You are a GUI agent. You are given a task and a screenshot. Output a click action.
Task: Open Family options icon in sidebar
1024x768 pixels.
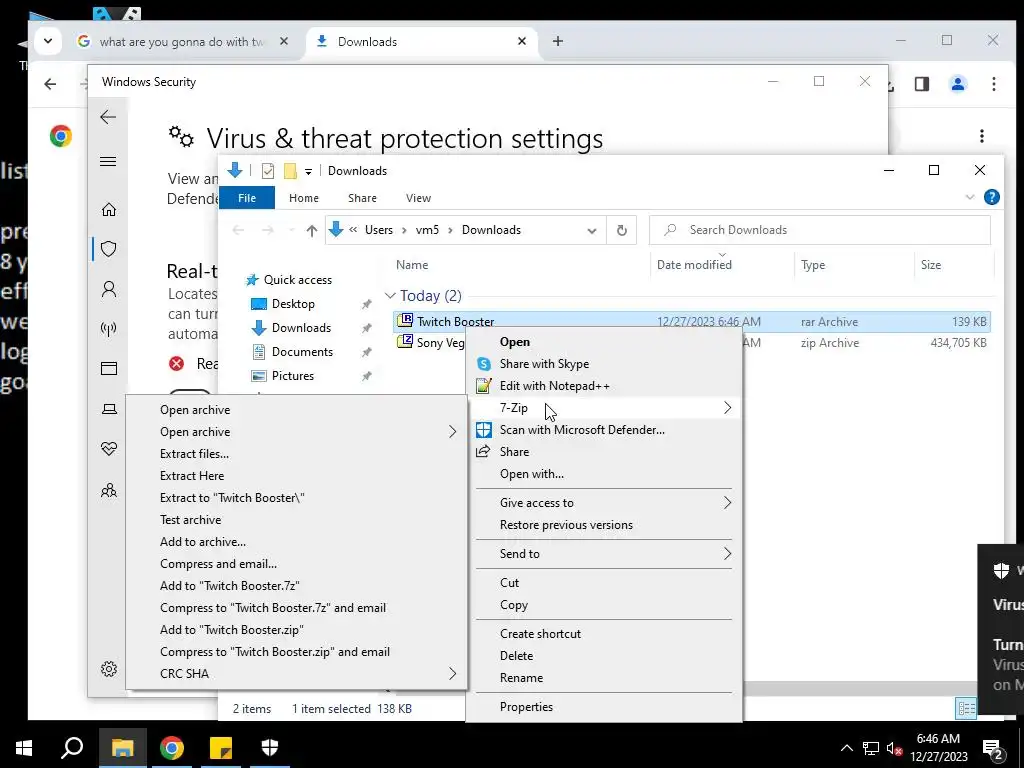(108, 490)
